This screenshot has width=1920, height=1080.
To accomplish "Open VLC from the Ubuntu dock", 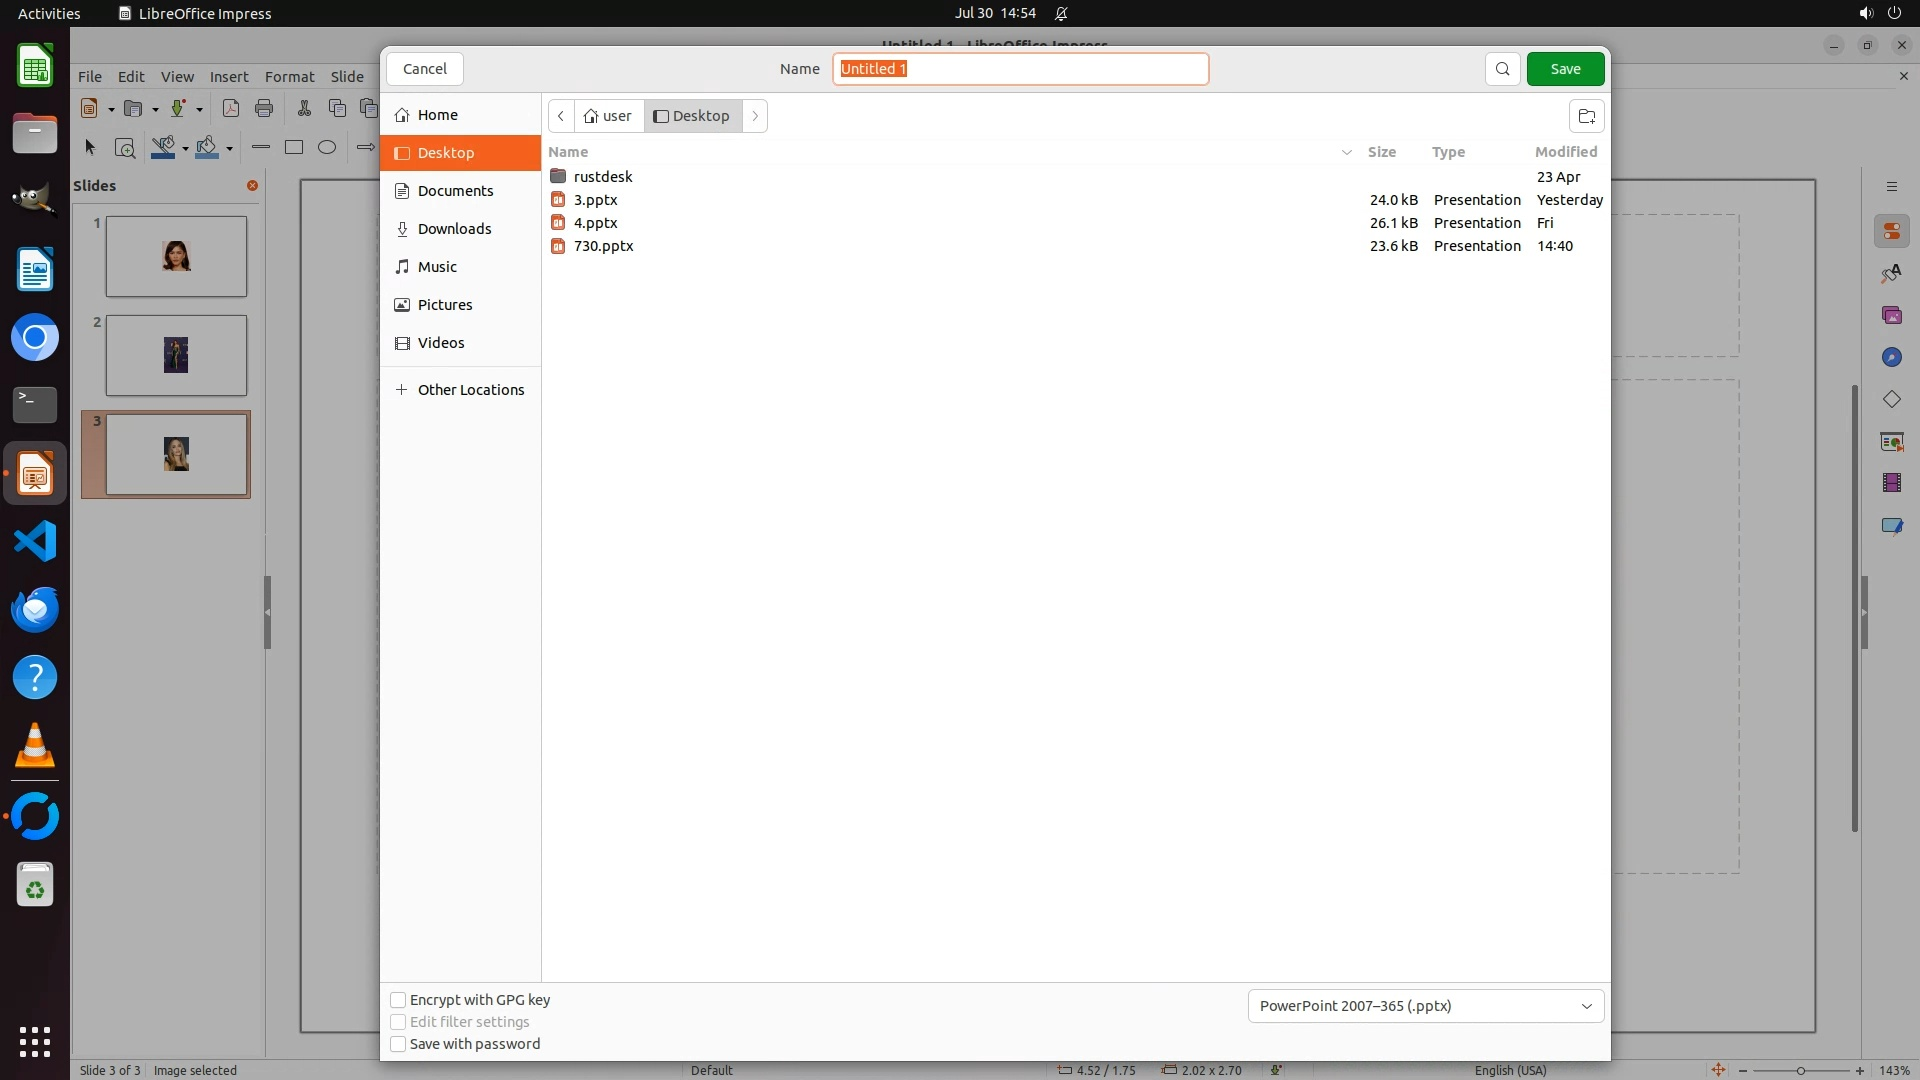I will 35,746.
